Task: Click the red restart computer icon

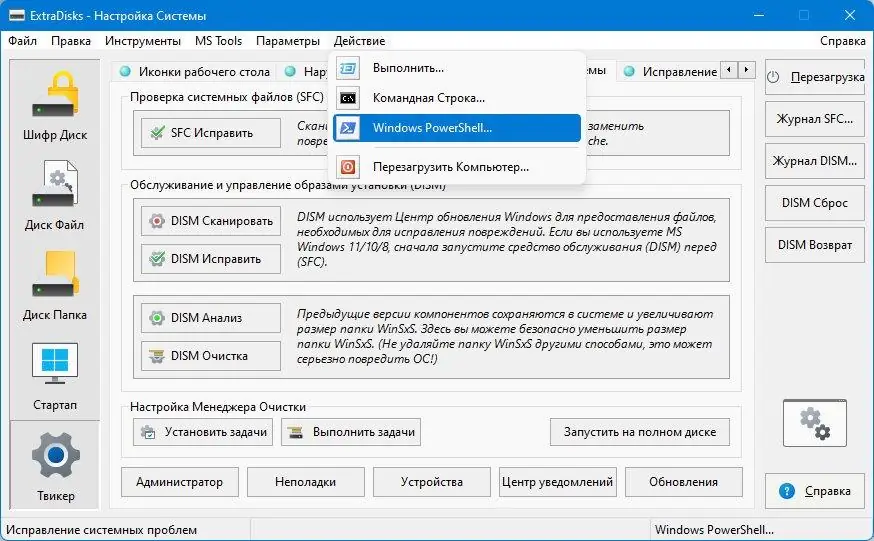Action: coord(348,167)
